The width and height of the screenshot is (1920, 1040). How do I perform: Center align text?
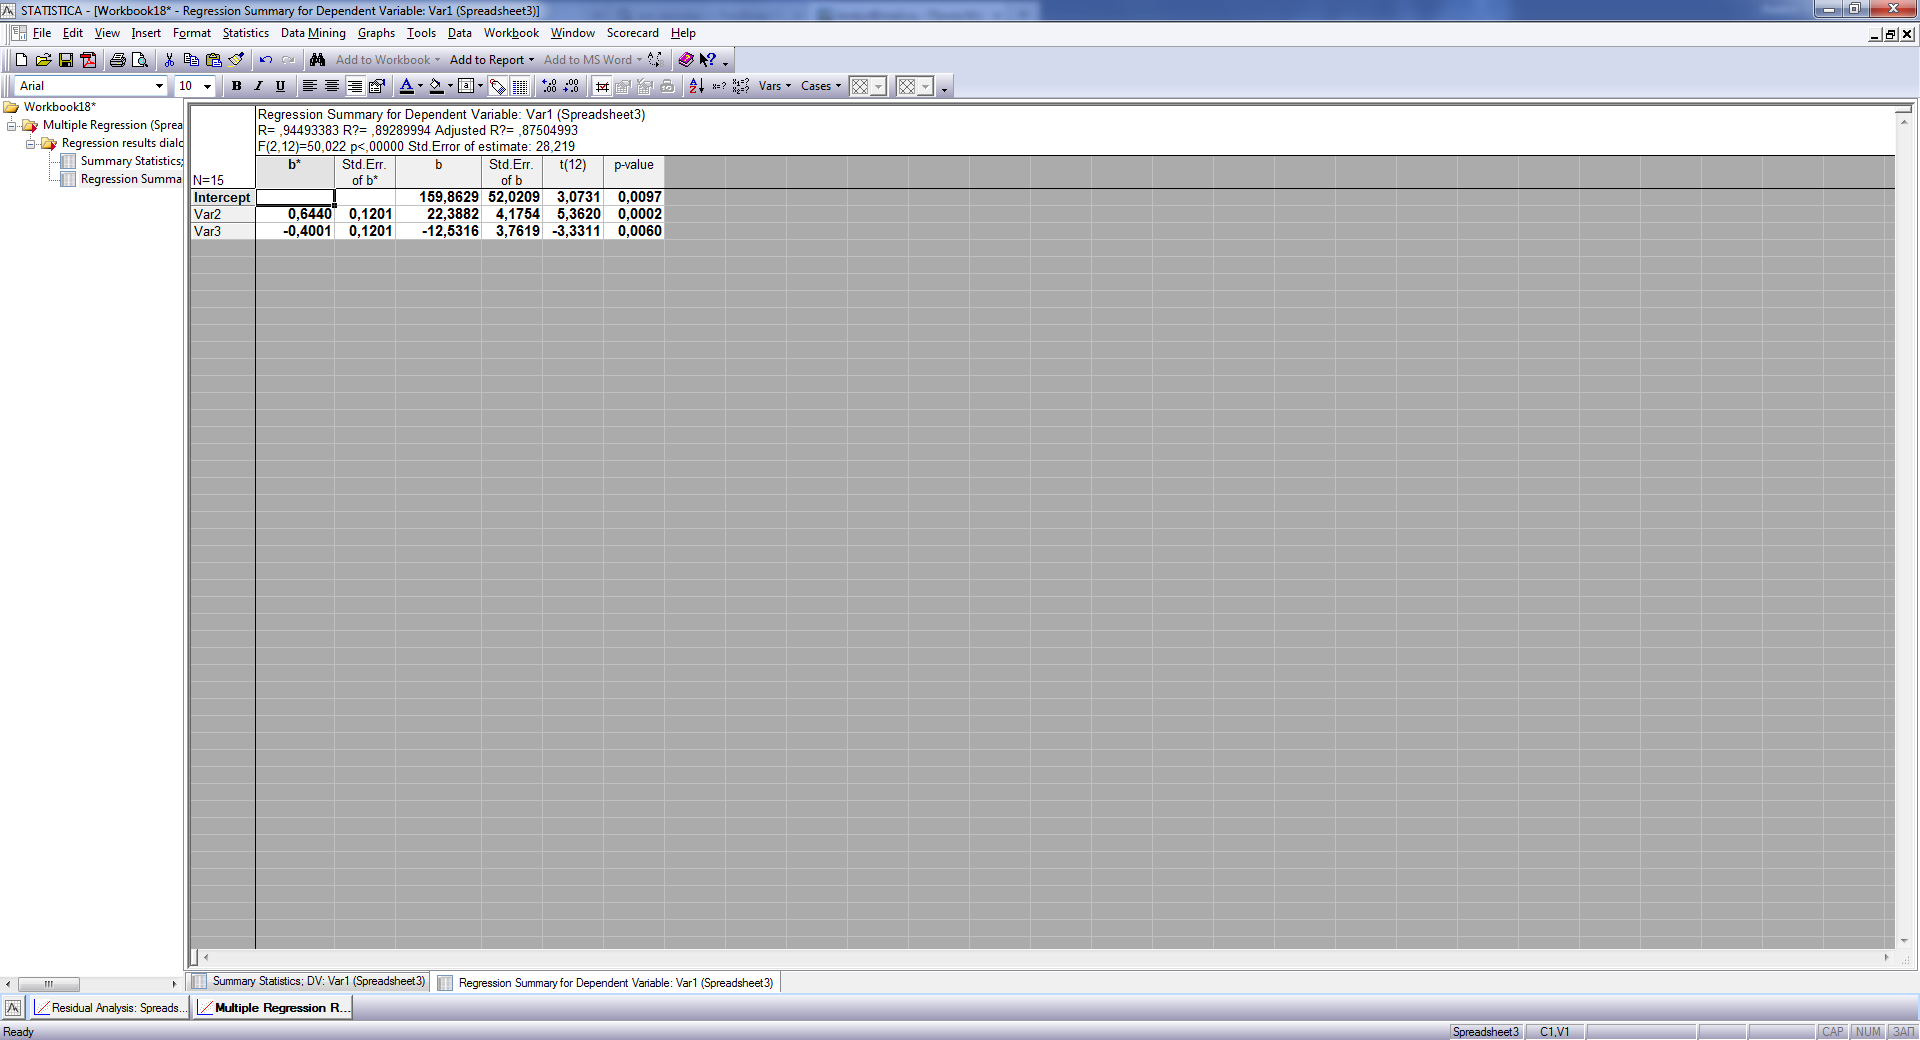pyautogui.click(x=332, y=86)
